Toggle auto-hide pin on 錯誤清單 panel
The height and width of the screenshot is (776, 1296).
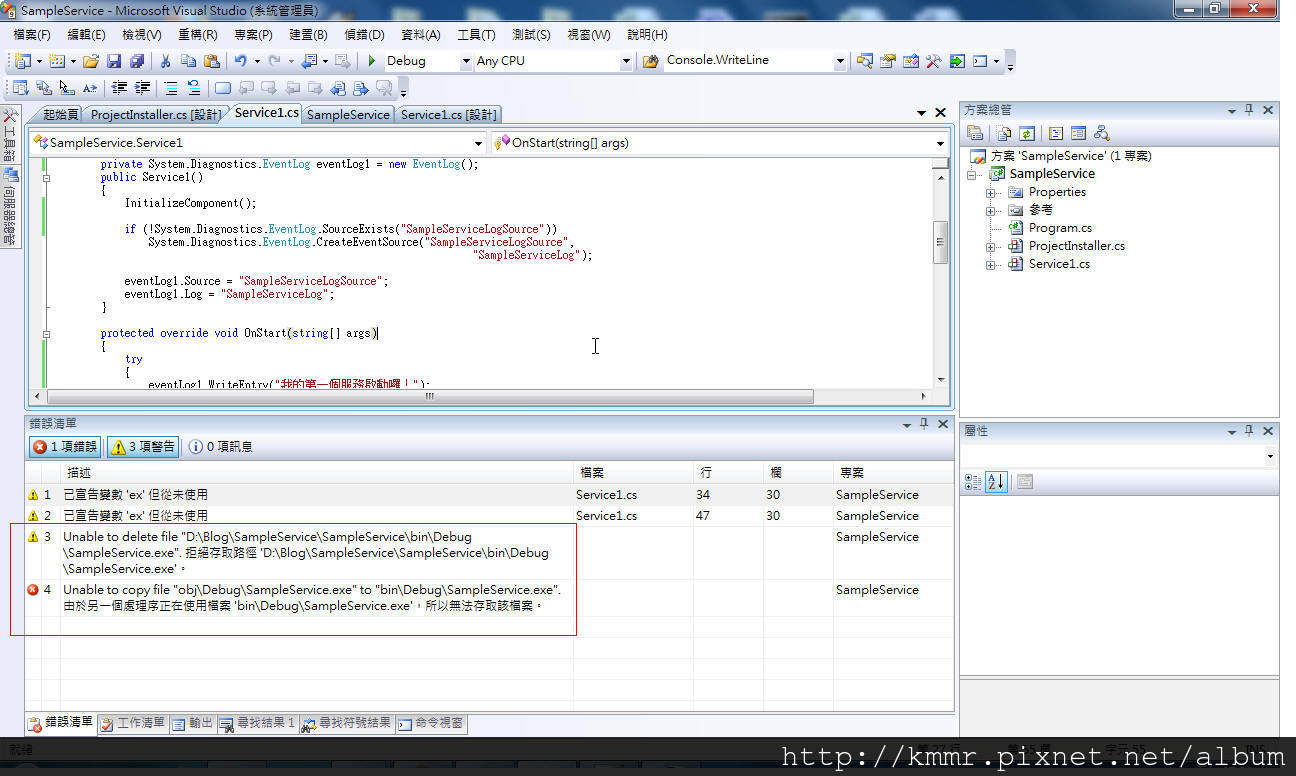click(x=924, y=424)
